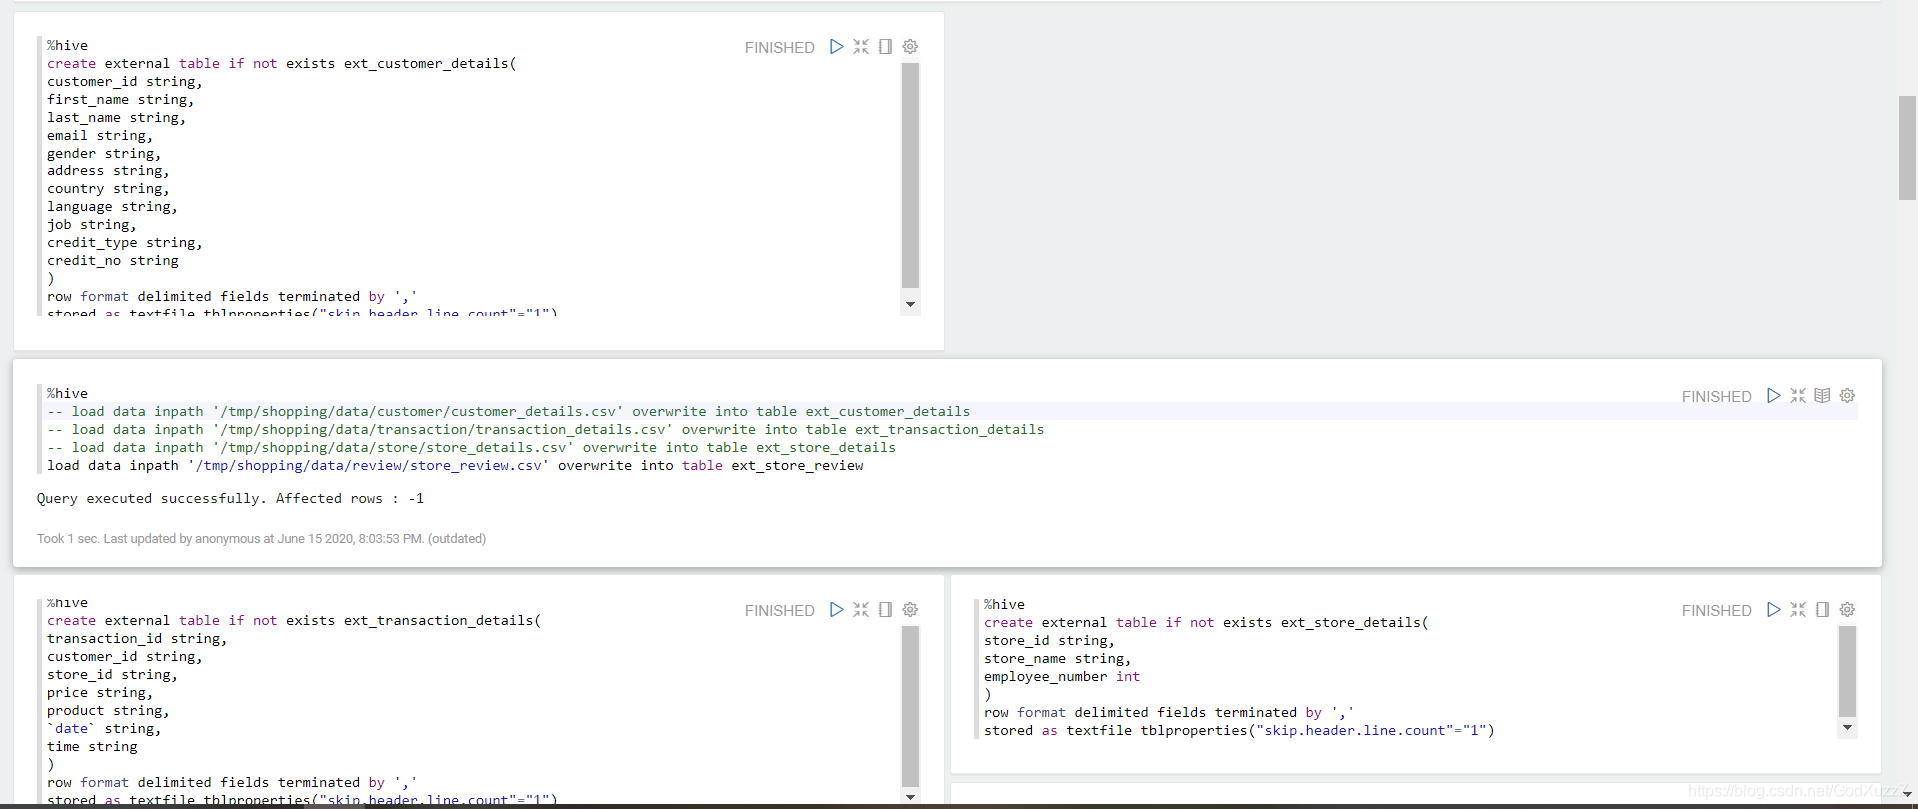The image size is (1918, 809).
Task: Click the create table ext_customer_details line
Action: point(282,64)
